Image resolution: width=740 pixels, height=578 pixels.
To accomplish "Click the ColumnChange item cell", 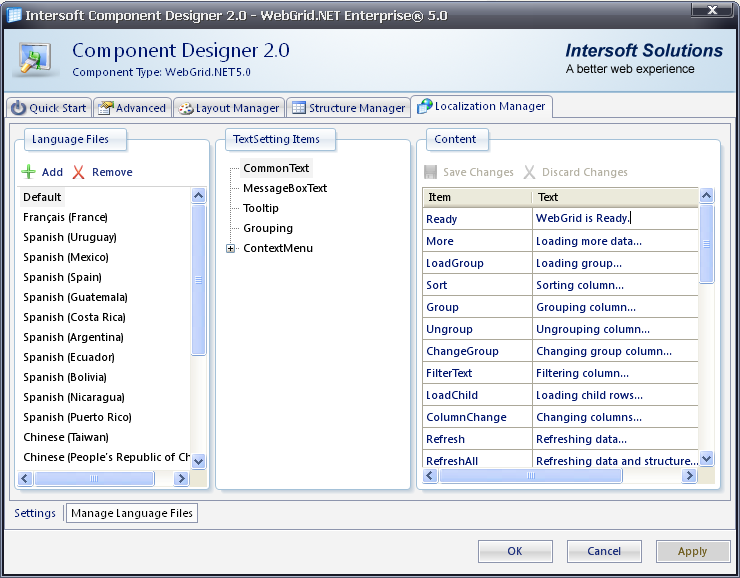I will pos(477,417).
